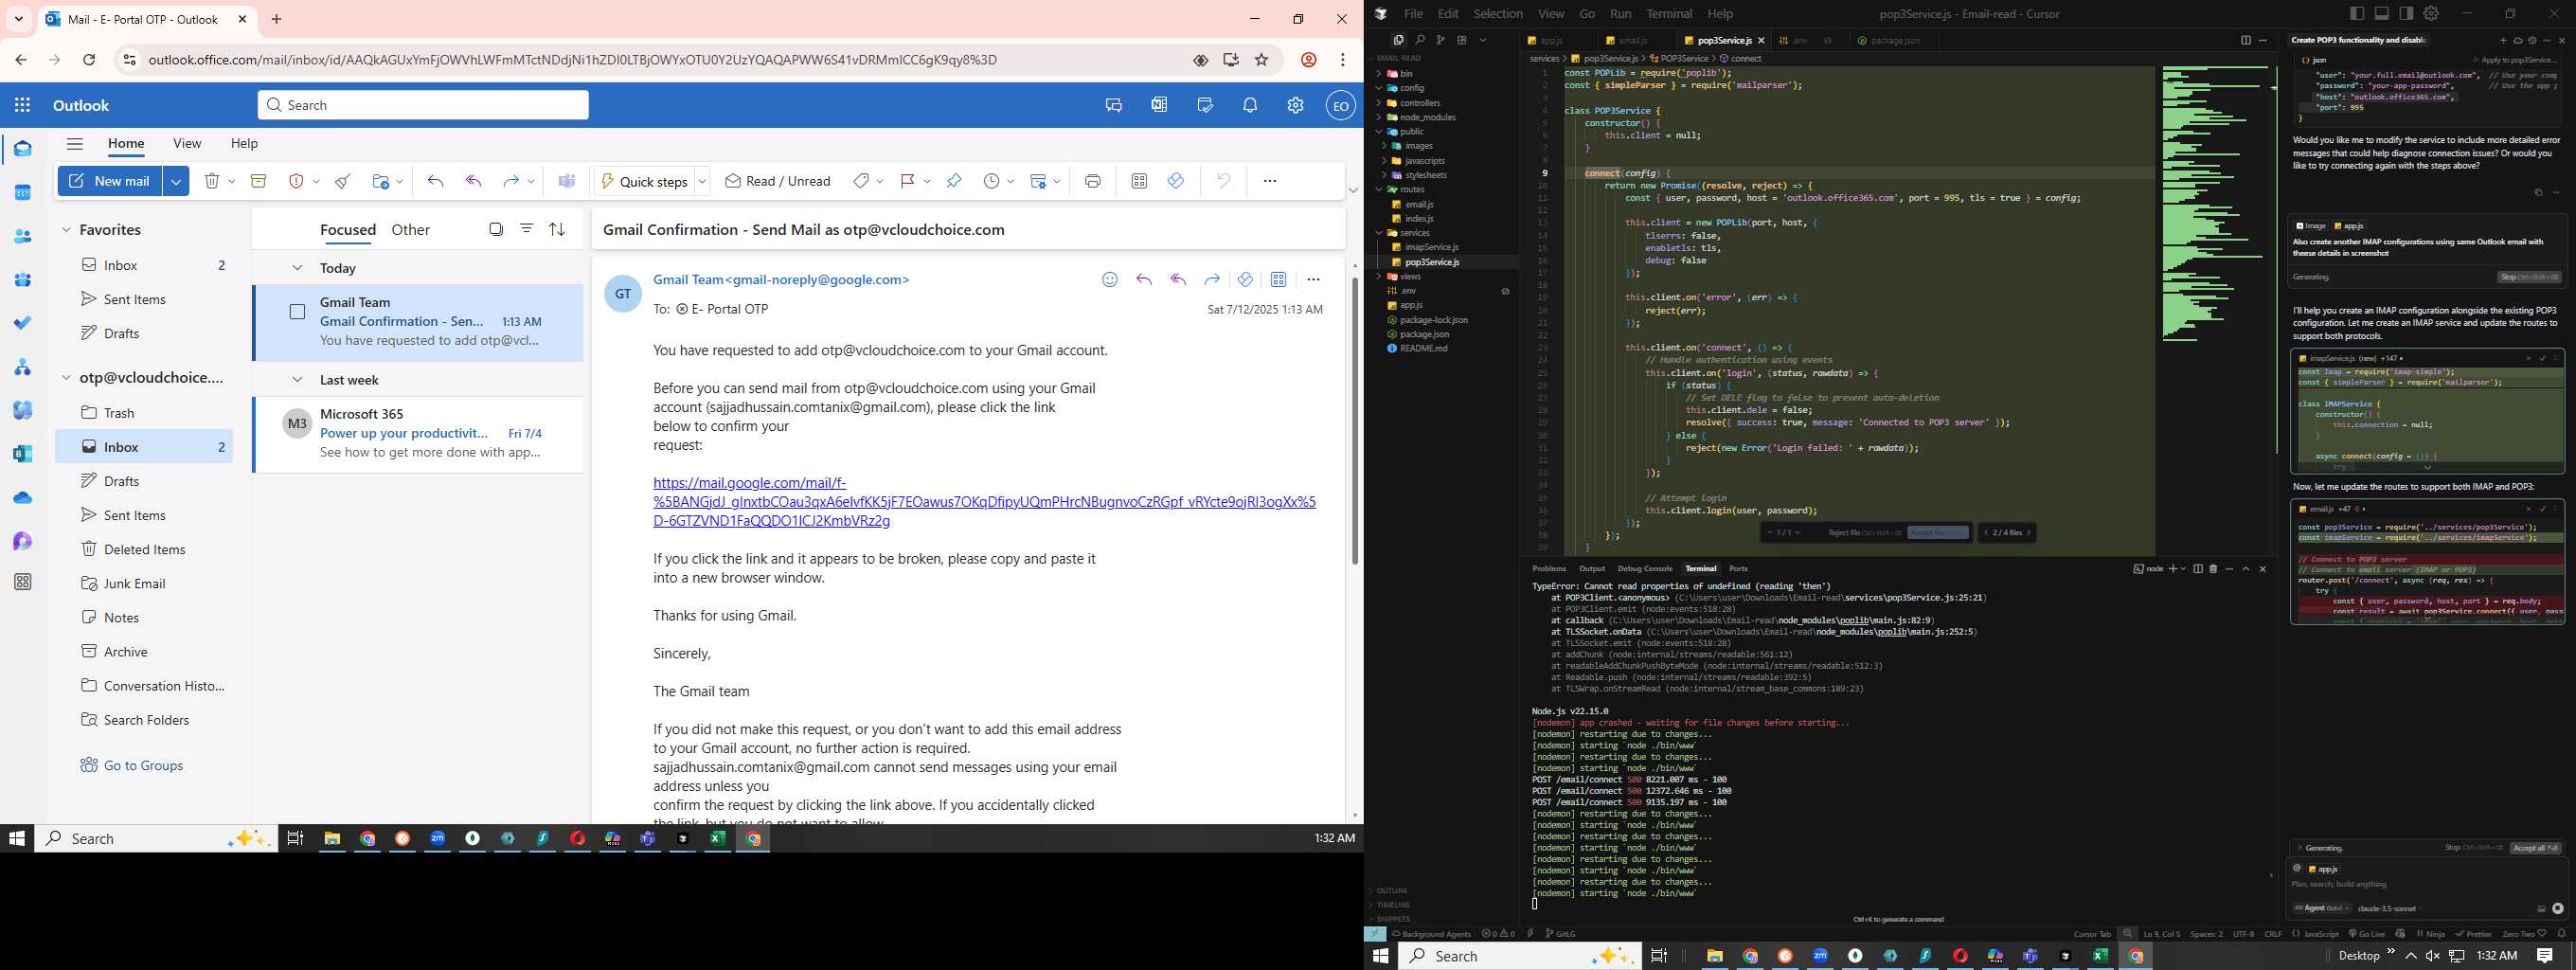Open File Explorer from the right taskbar

[1714, 956]
